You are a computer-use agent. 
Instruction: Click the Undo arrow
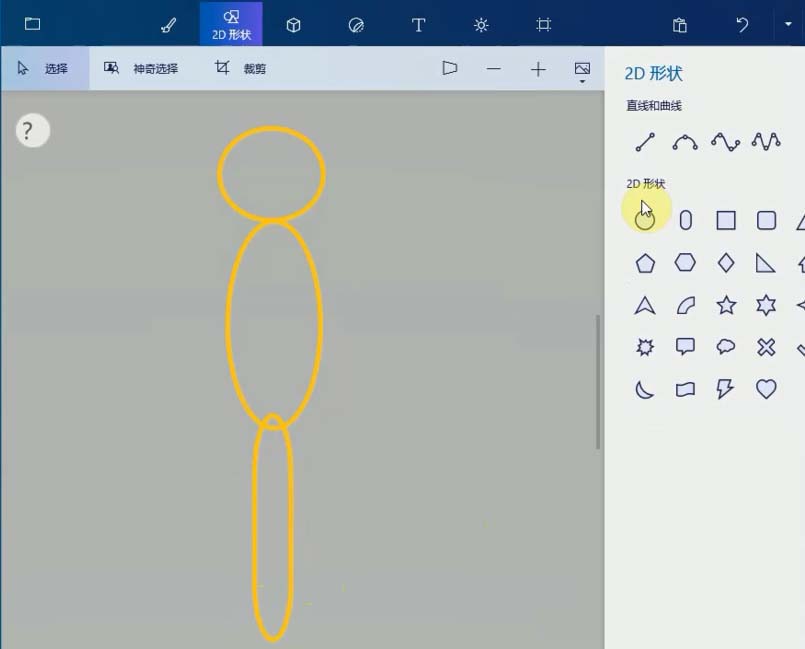point(742,25)
